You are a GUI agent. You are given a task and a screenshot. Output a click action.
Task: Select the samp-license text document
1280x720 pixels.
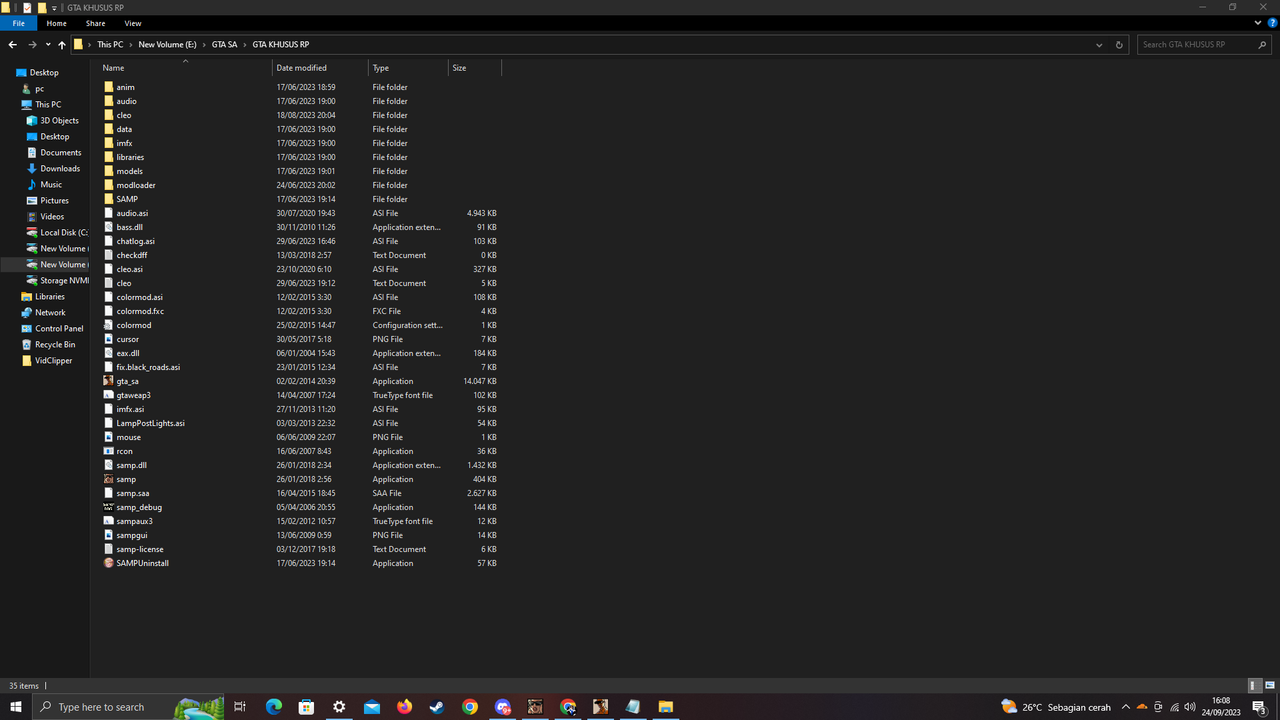tap(139, 549)
